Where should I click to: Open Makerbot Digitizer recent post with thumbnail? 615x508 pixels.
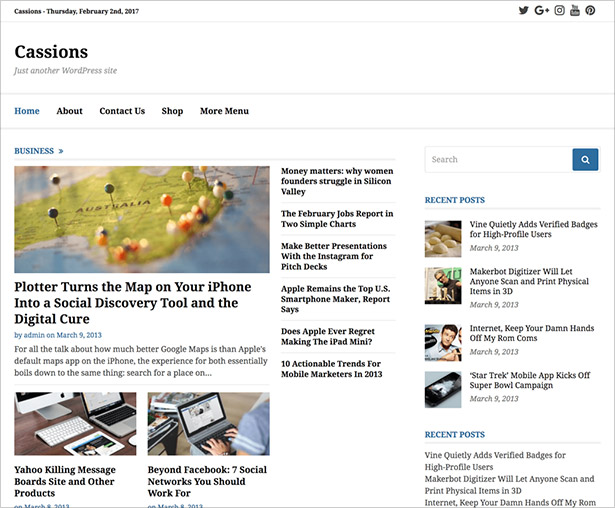(x=529, y=281)
